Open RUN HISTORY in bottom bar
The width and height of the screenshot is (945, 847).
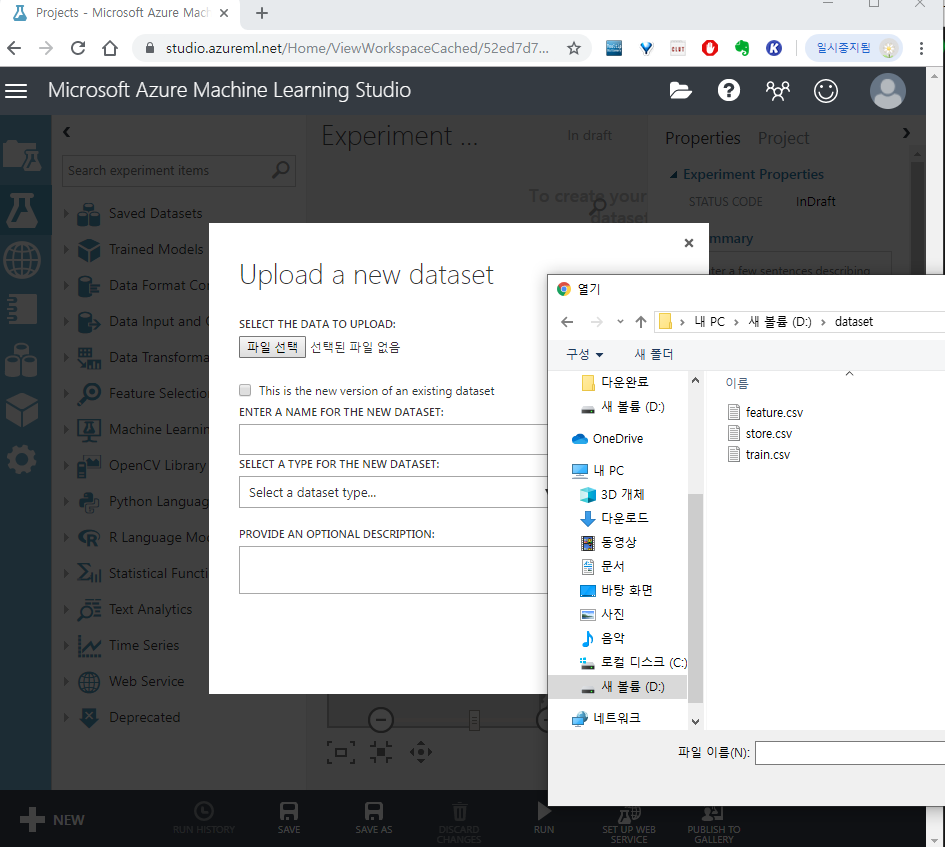[204, 817]
